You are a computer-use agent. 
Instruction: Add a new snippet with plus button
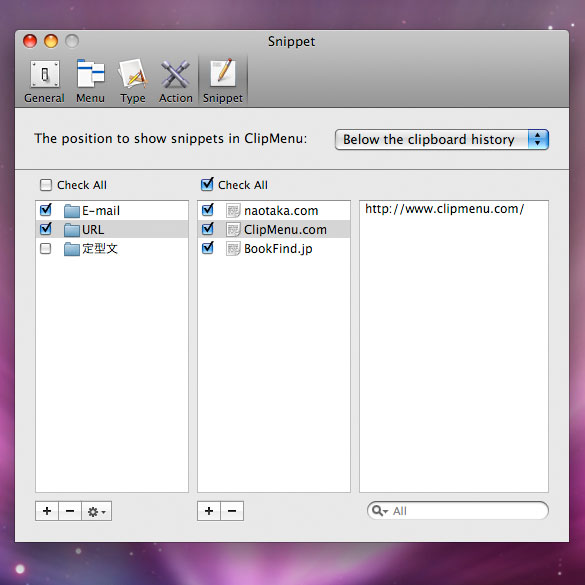point(209,511)
